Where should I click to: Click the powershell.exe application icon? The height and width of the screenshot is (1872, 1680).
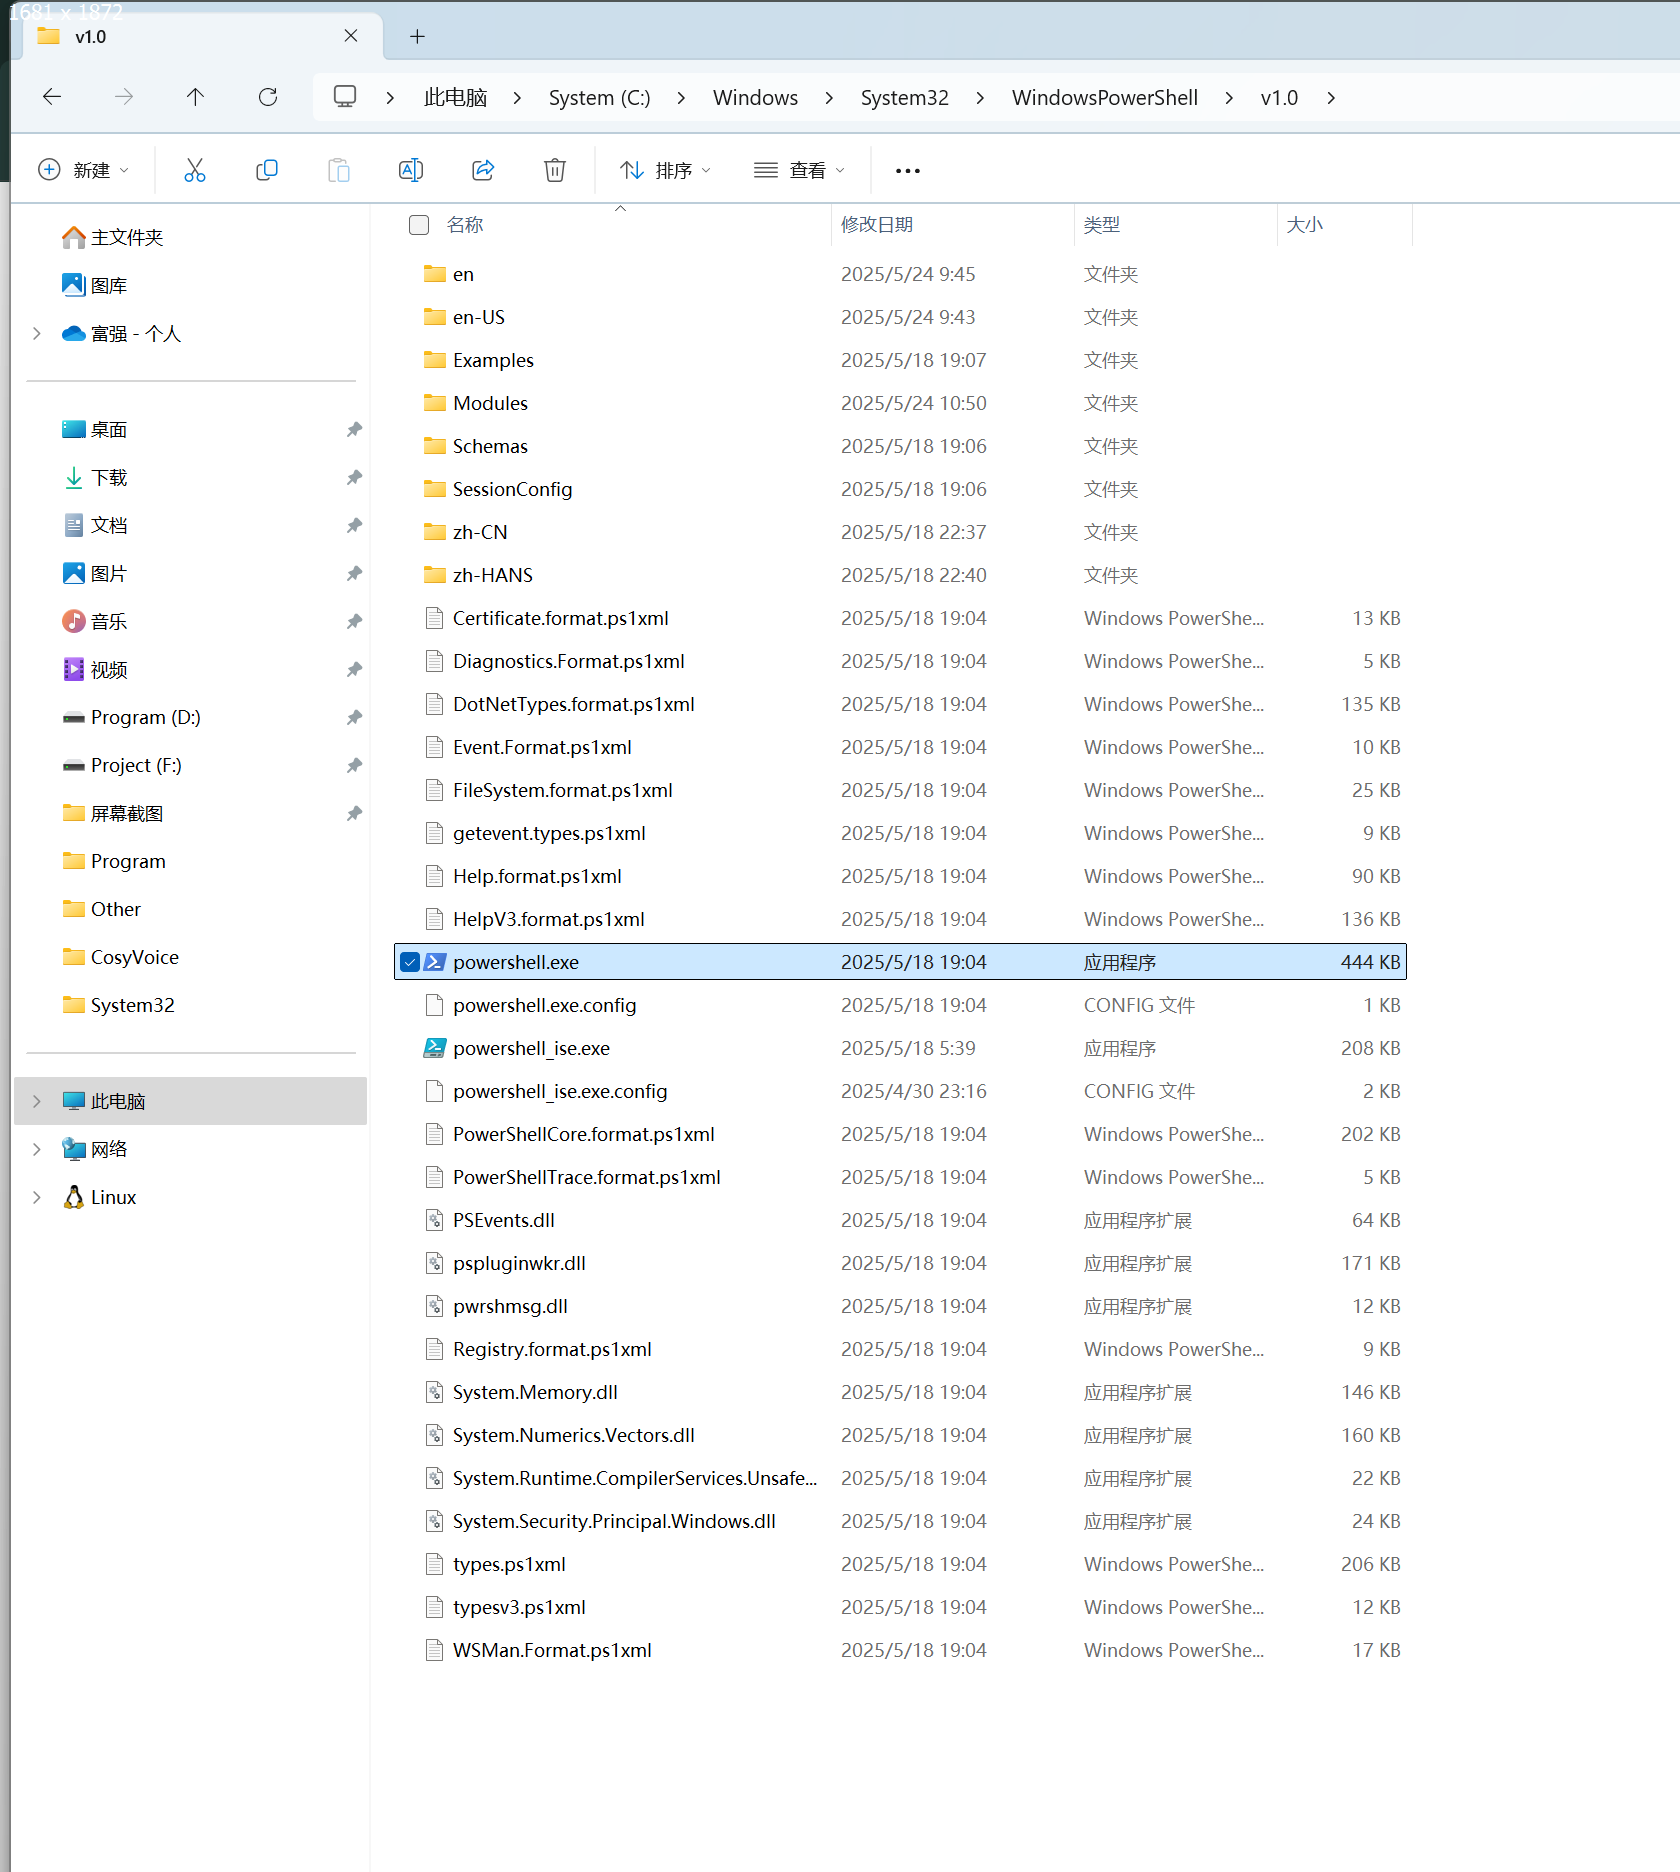point(434,962)
